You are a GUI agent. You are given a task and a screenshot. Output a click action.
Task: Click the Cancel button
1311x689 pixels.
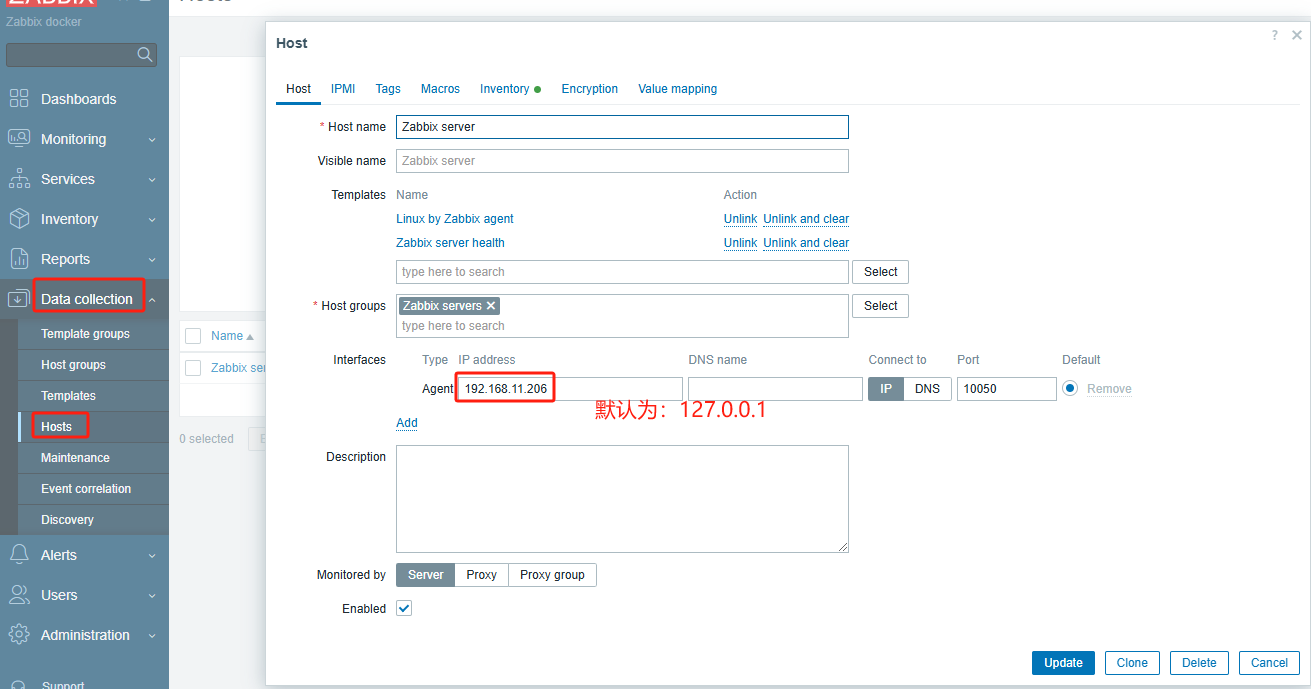pos(1269,663)
